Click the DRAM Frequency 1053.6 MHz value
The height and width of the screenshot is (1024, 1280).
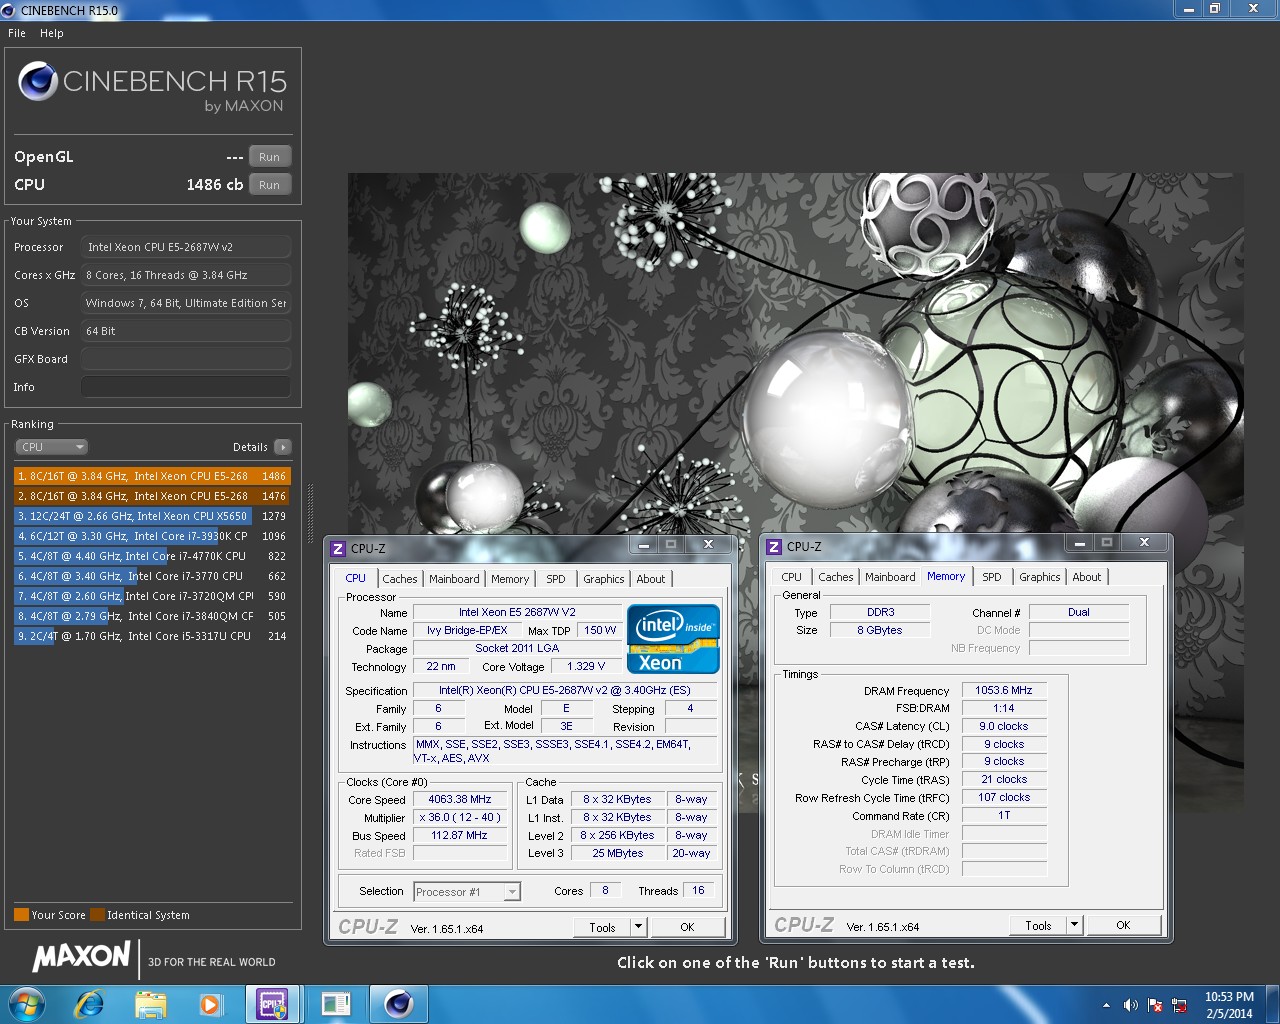click(x=1004, y=690)
